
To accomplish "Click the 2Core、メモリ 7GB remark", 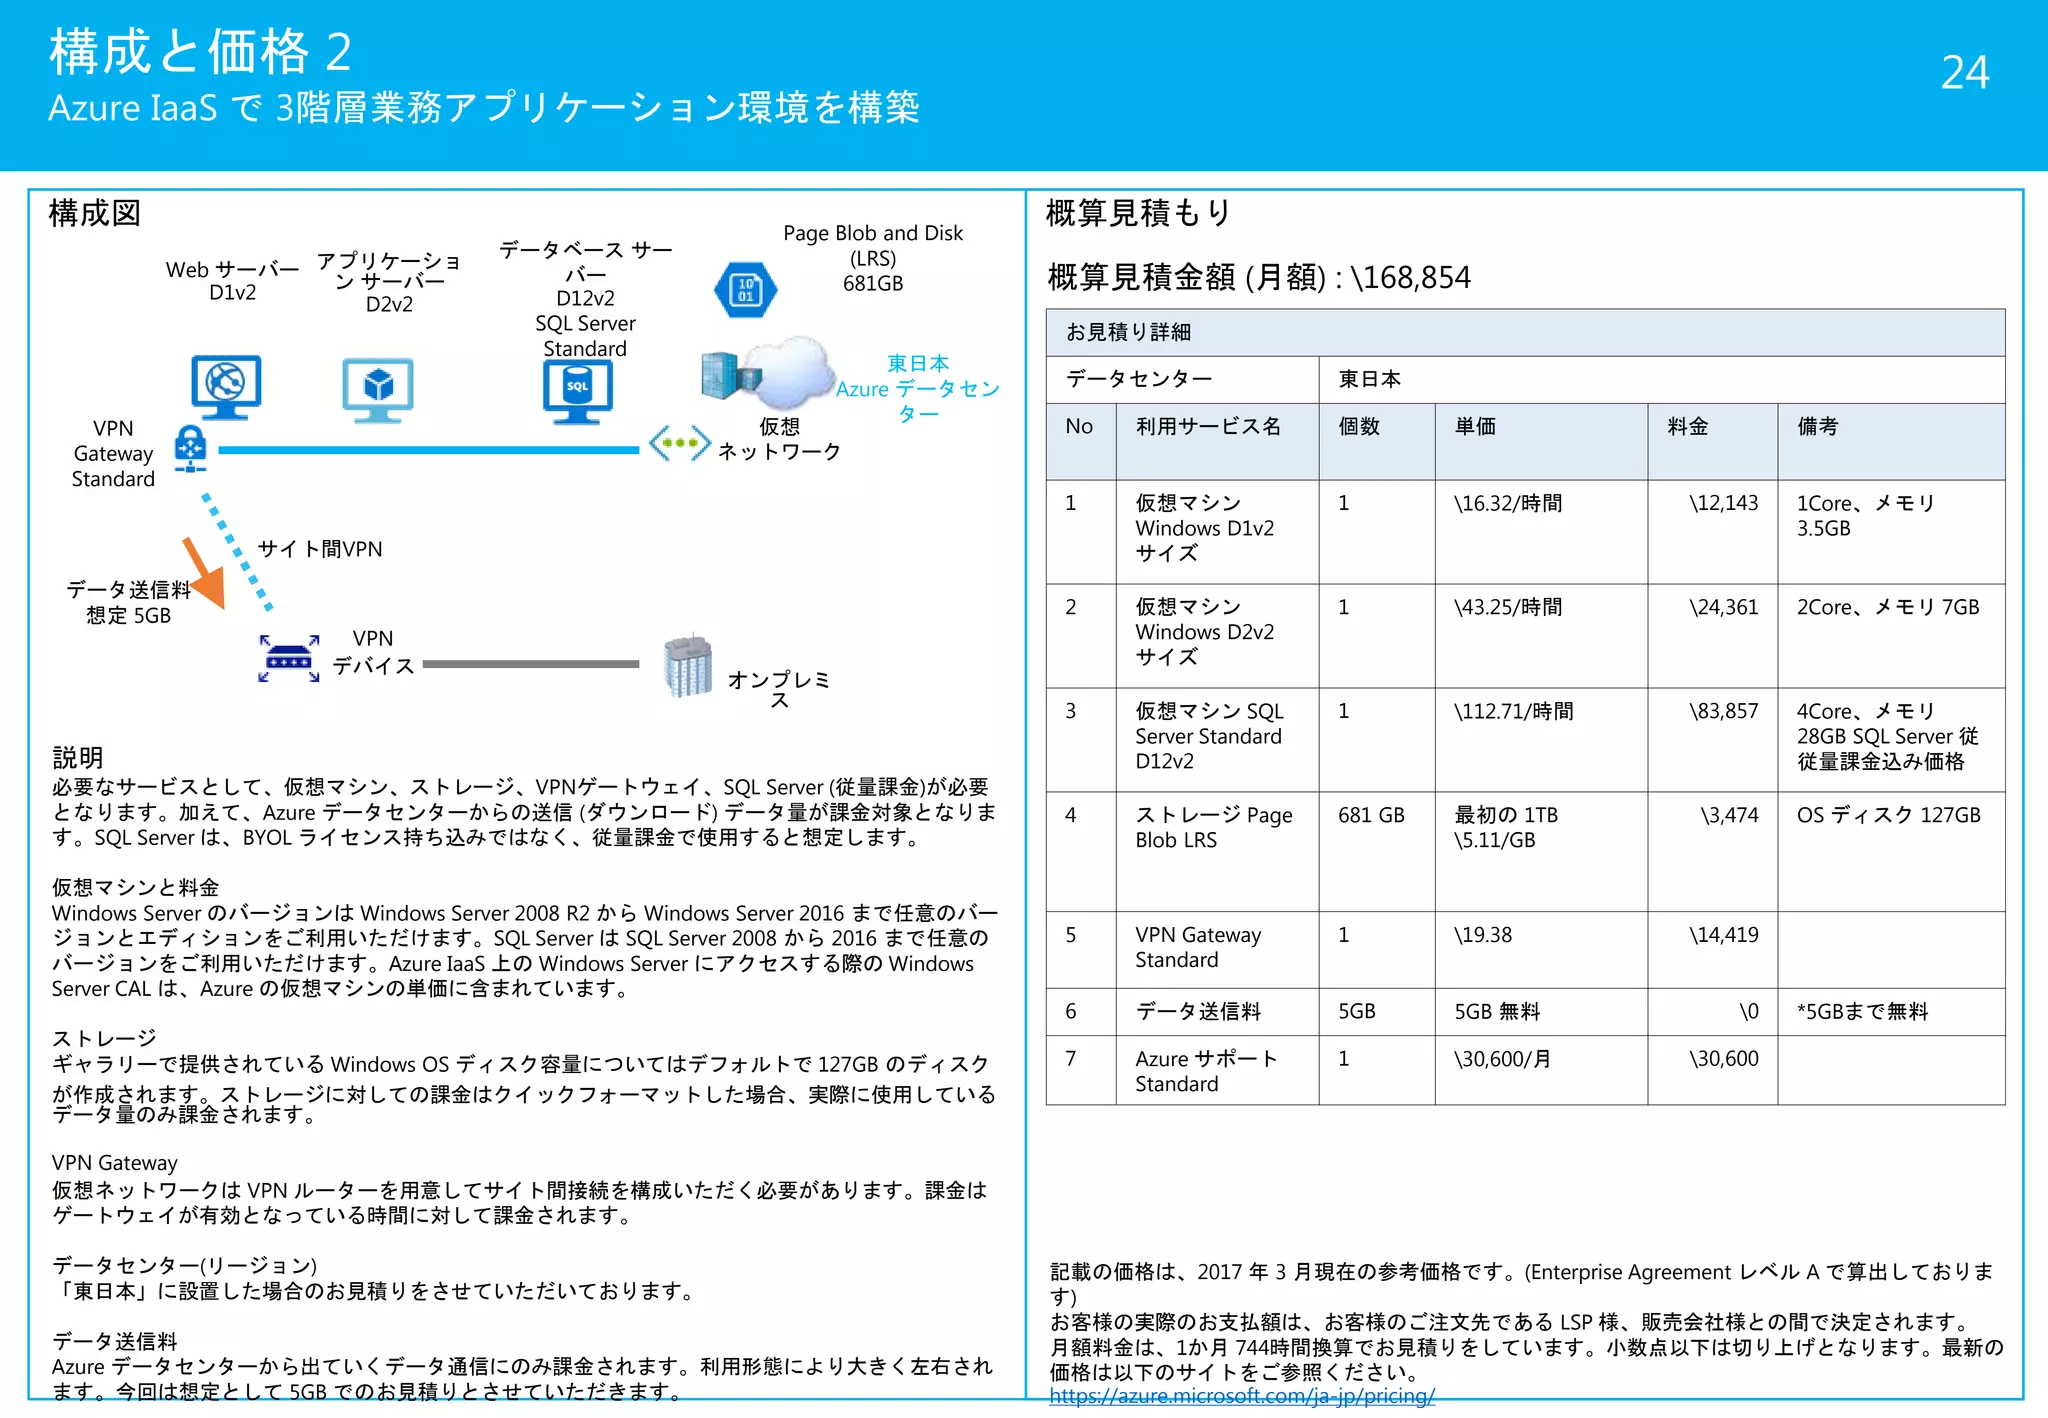I will pyautogui.click(x=1888, y=607).
